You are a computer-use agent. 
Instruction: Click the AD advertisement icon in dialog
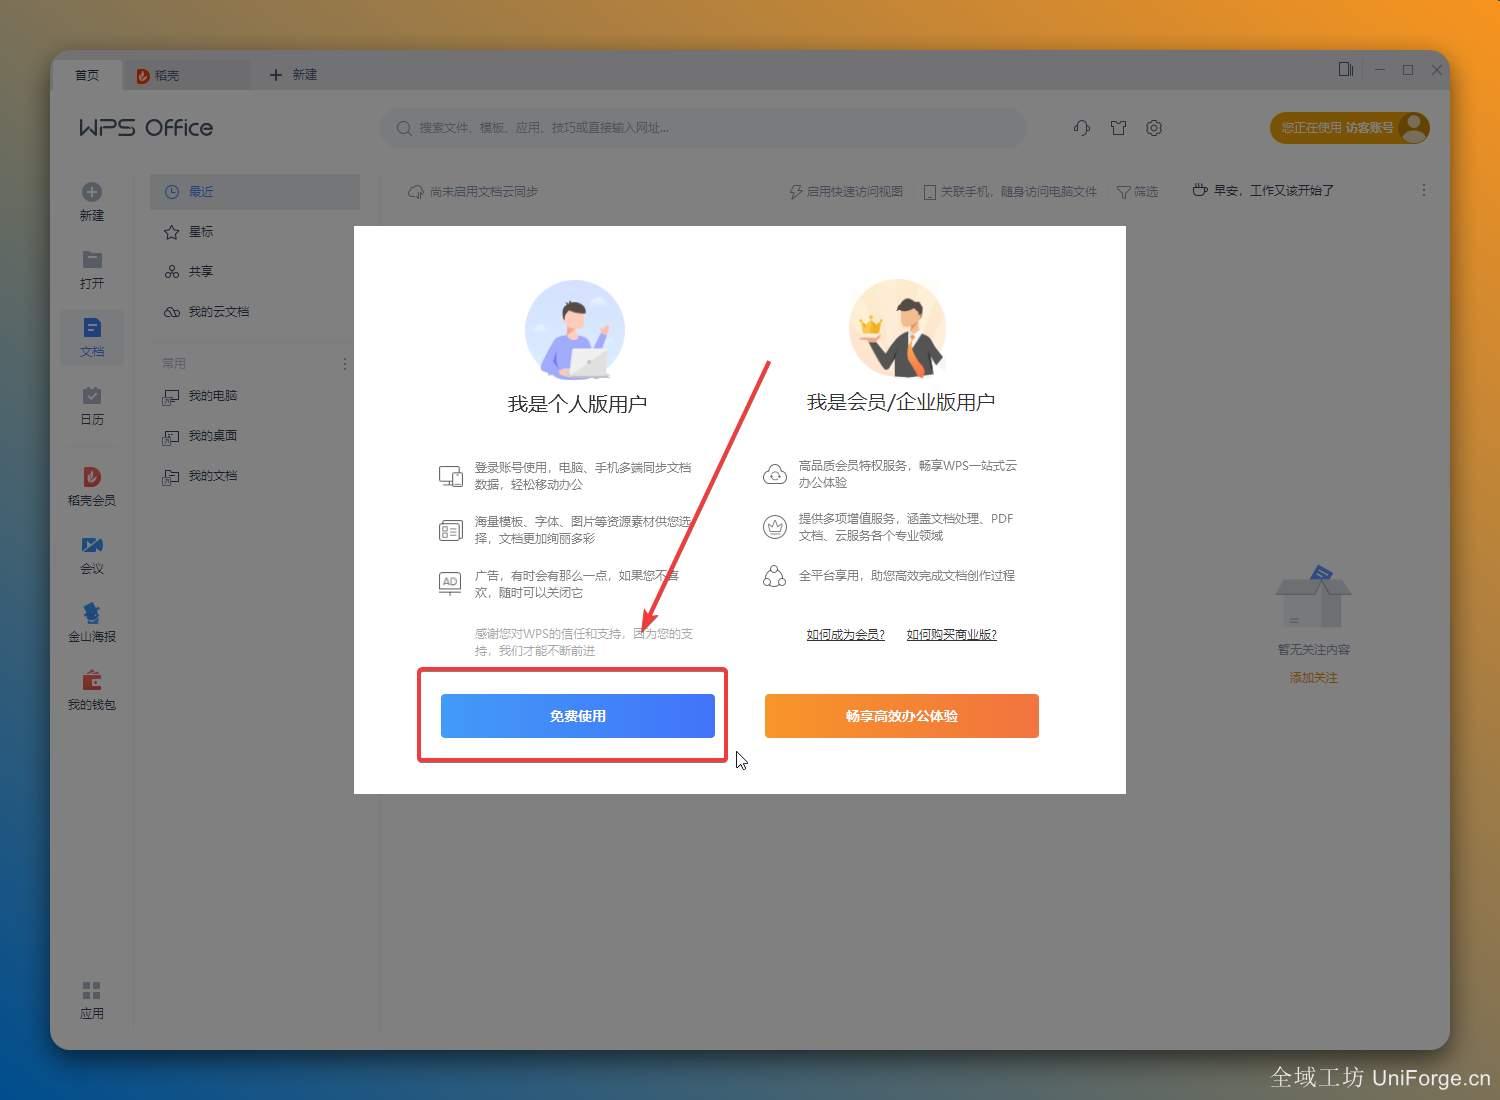(450, 583)
